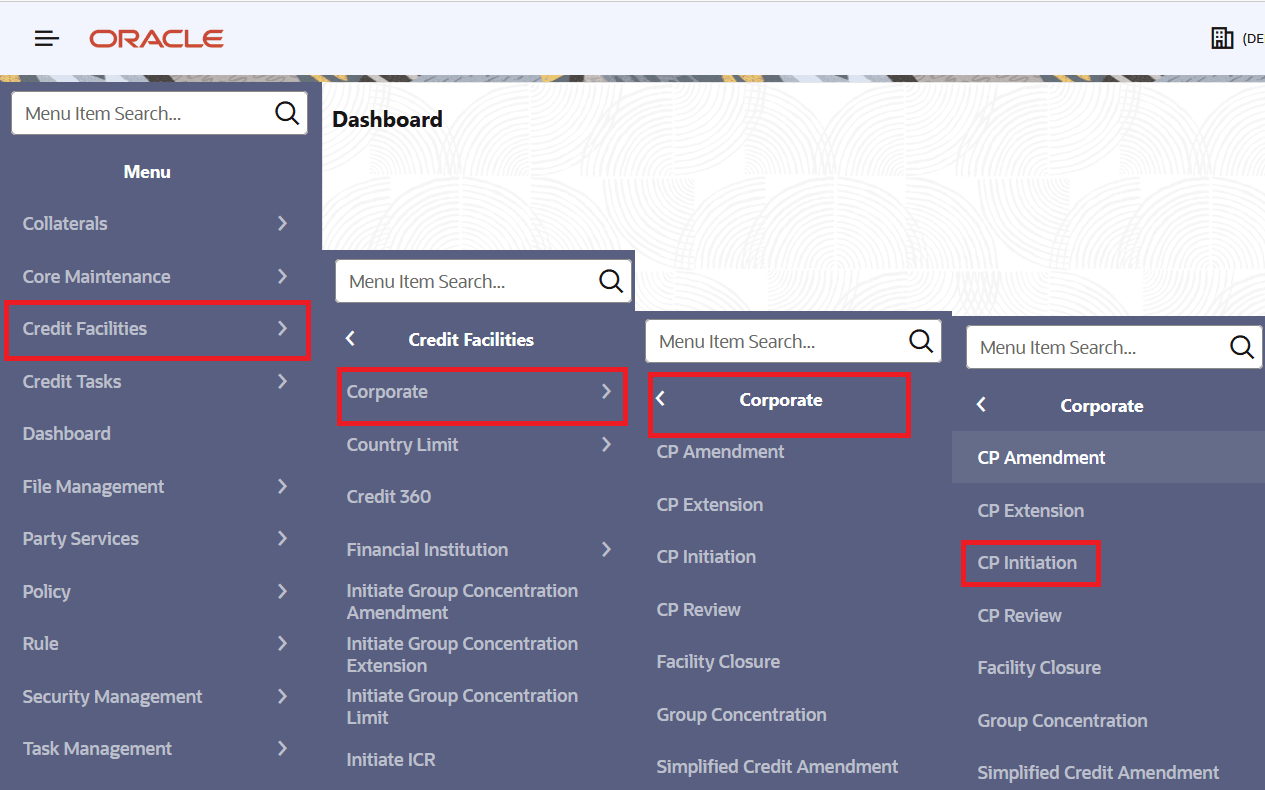This screenshot has width=1265, height=790.
Task: Expand Country Limit chevron
Action: [x=606, y=444]
